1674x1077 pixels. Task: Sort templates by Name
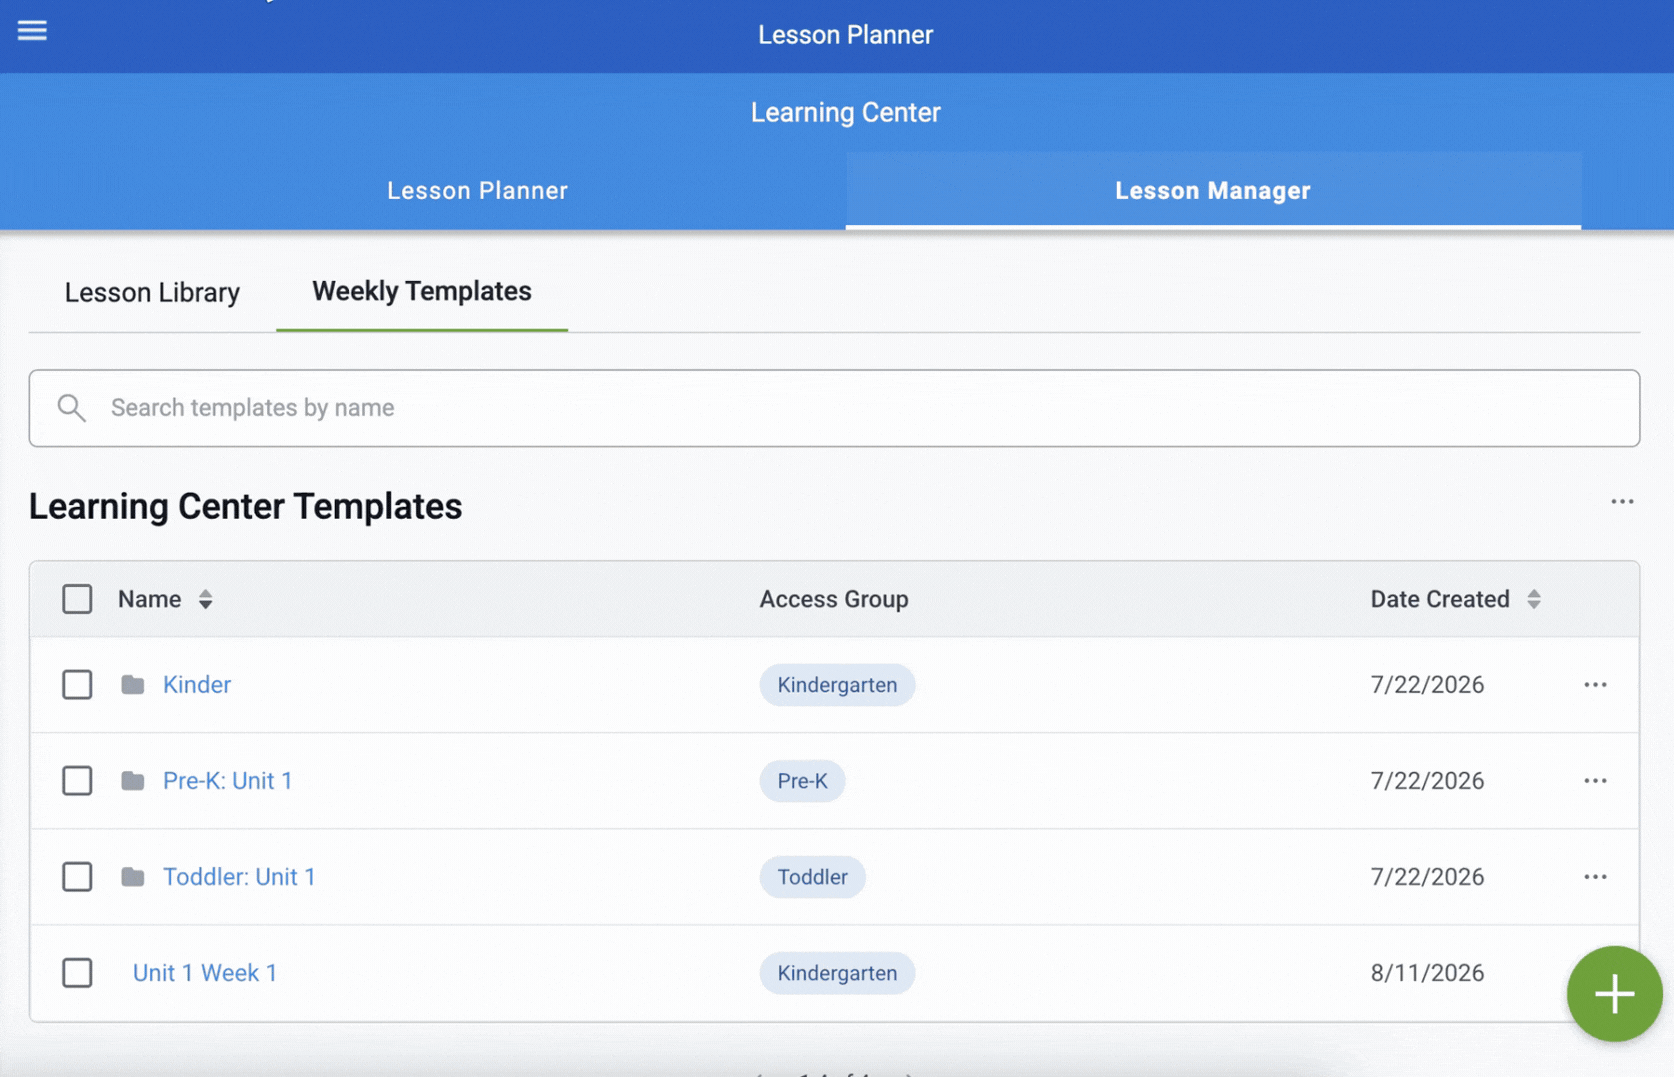(x=205, y=599)
